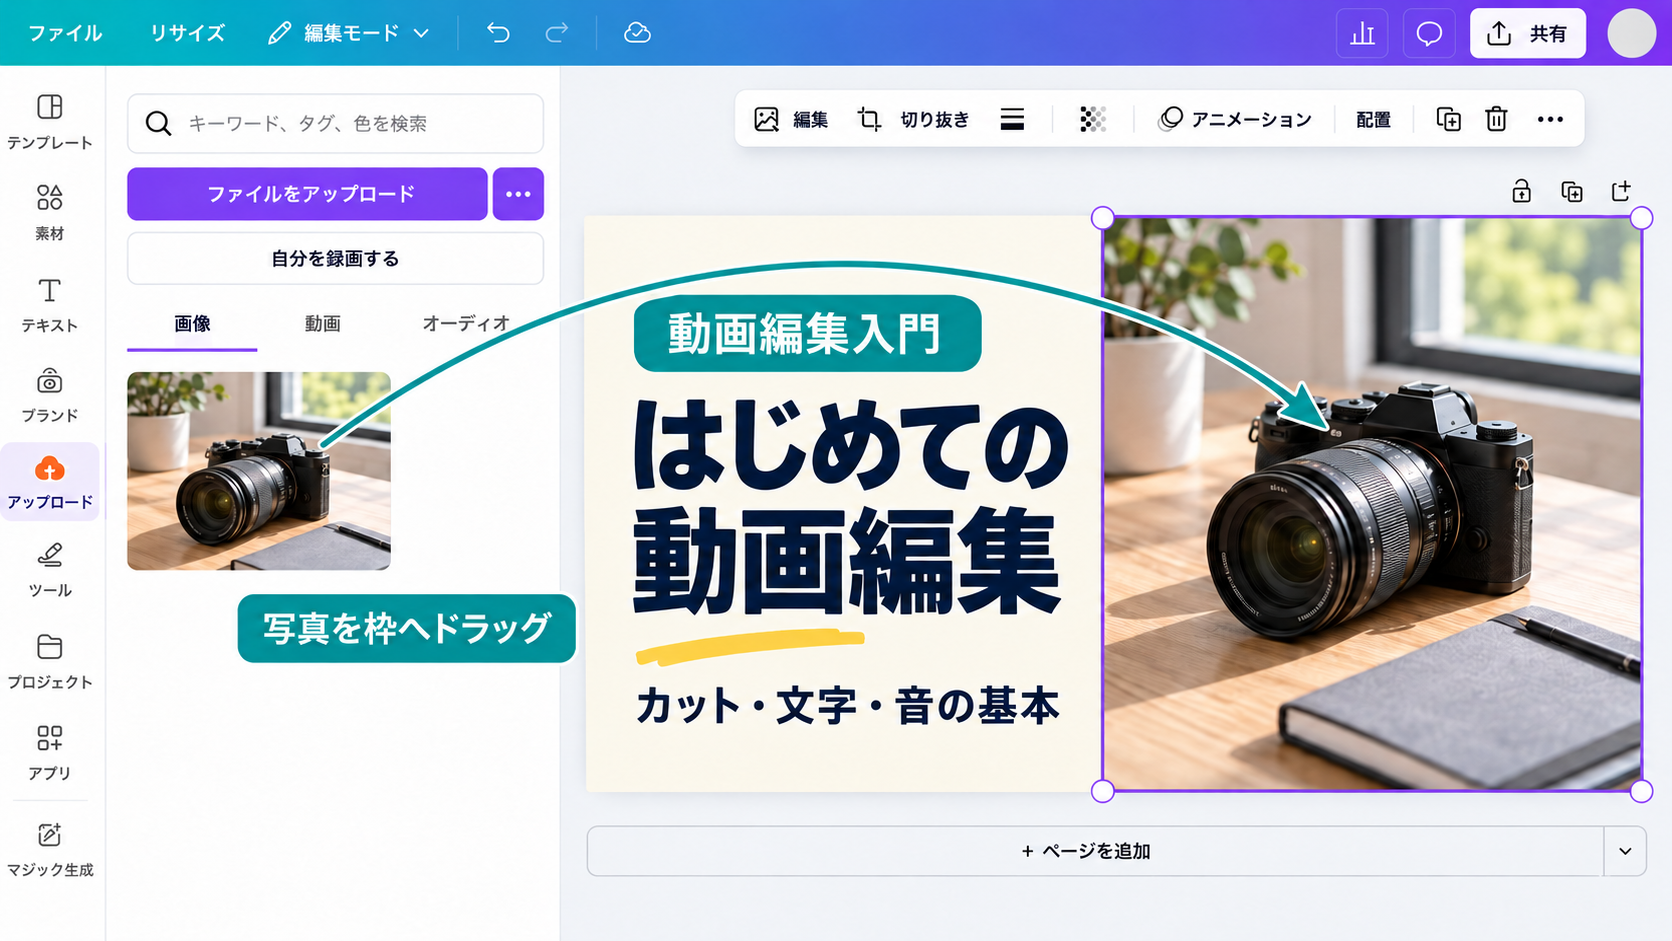Select the テキスト tool in sidebar
This screenshot has width=1672, height=941.
click(x=50, y=305)
